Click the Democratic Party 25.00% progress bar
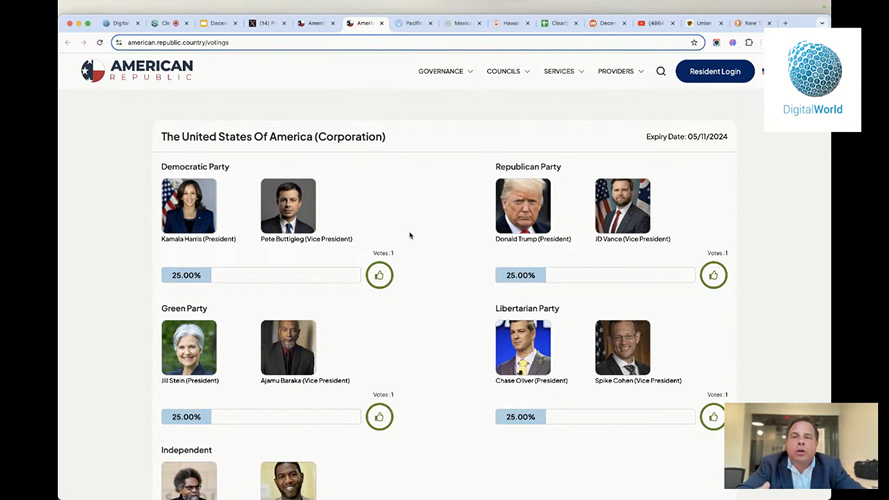The height and width of the screenshot is (500, 889). 261,275
